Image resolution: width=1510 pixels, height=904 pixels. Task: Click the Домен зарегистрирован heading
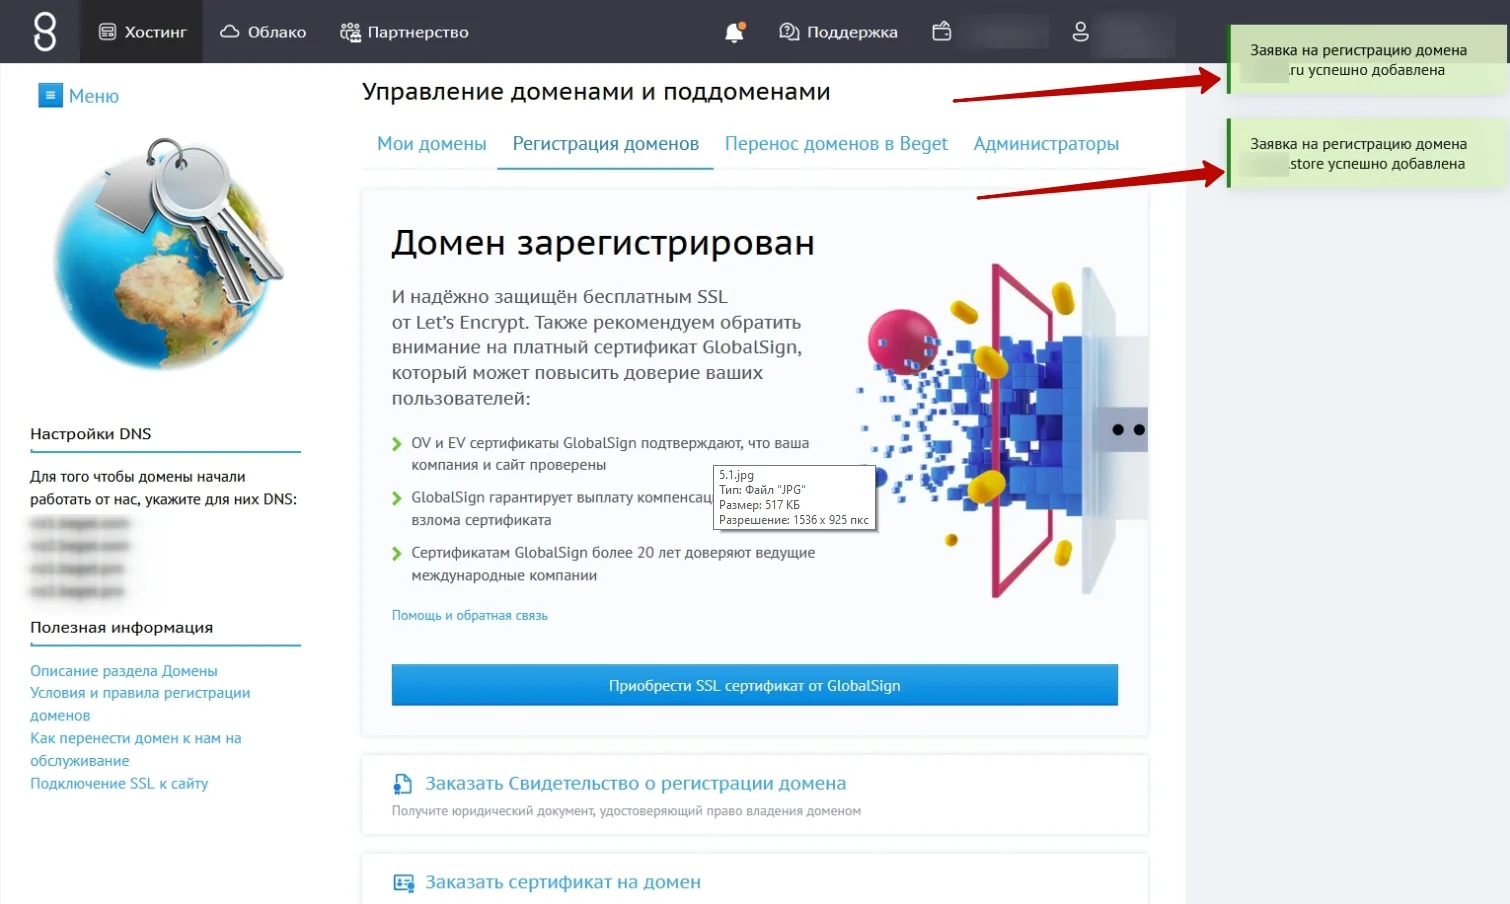[x=603, y=243]
